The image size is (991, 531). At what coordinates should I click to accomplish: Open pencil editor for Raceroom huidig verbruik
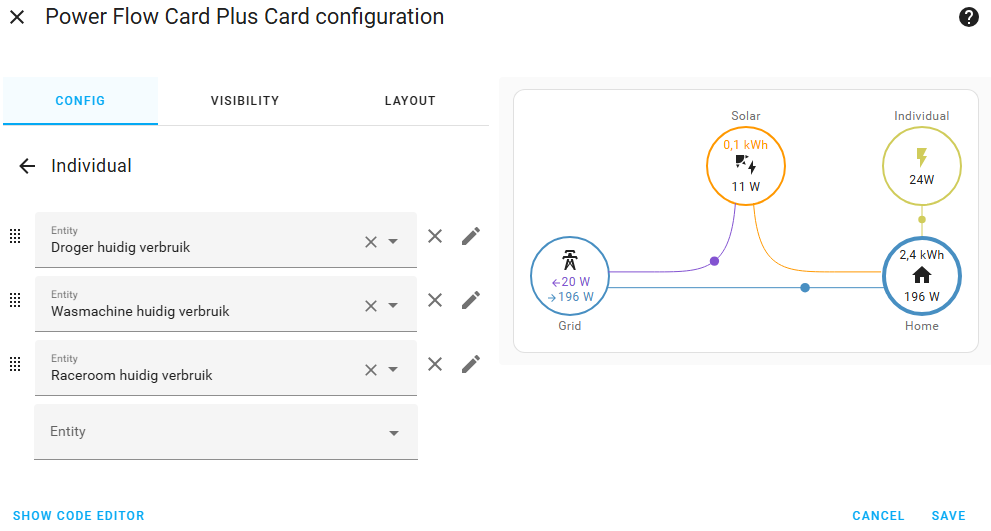click(x=471, y=364)
